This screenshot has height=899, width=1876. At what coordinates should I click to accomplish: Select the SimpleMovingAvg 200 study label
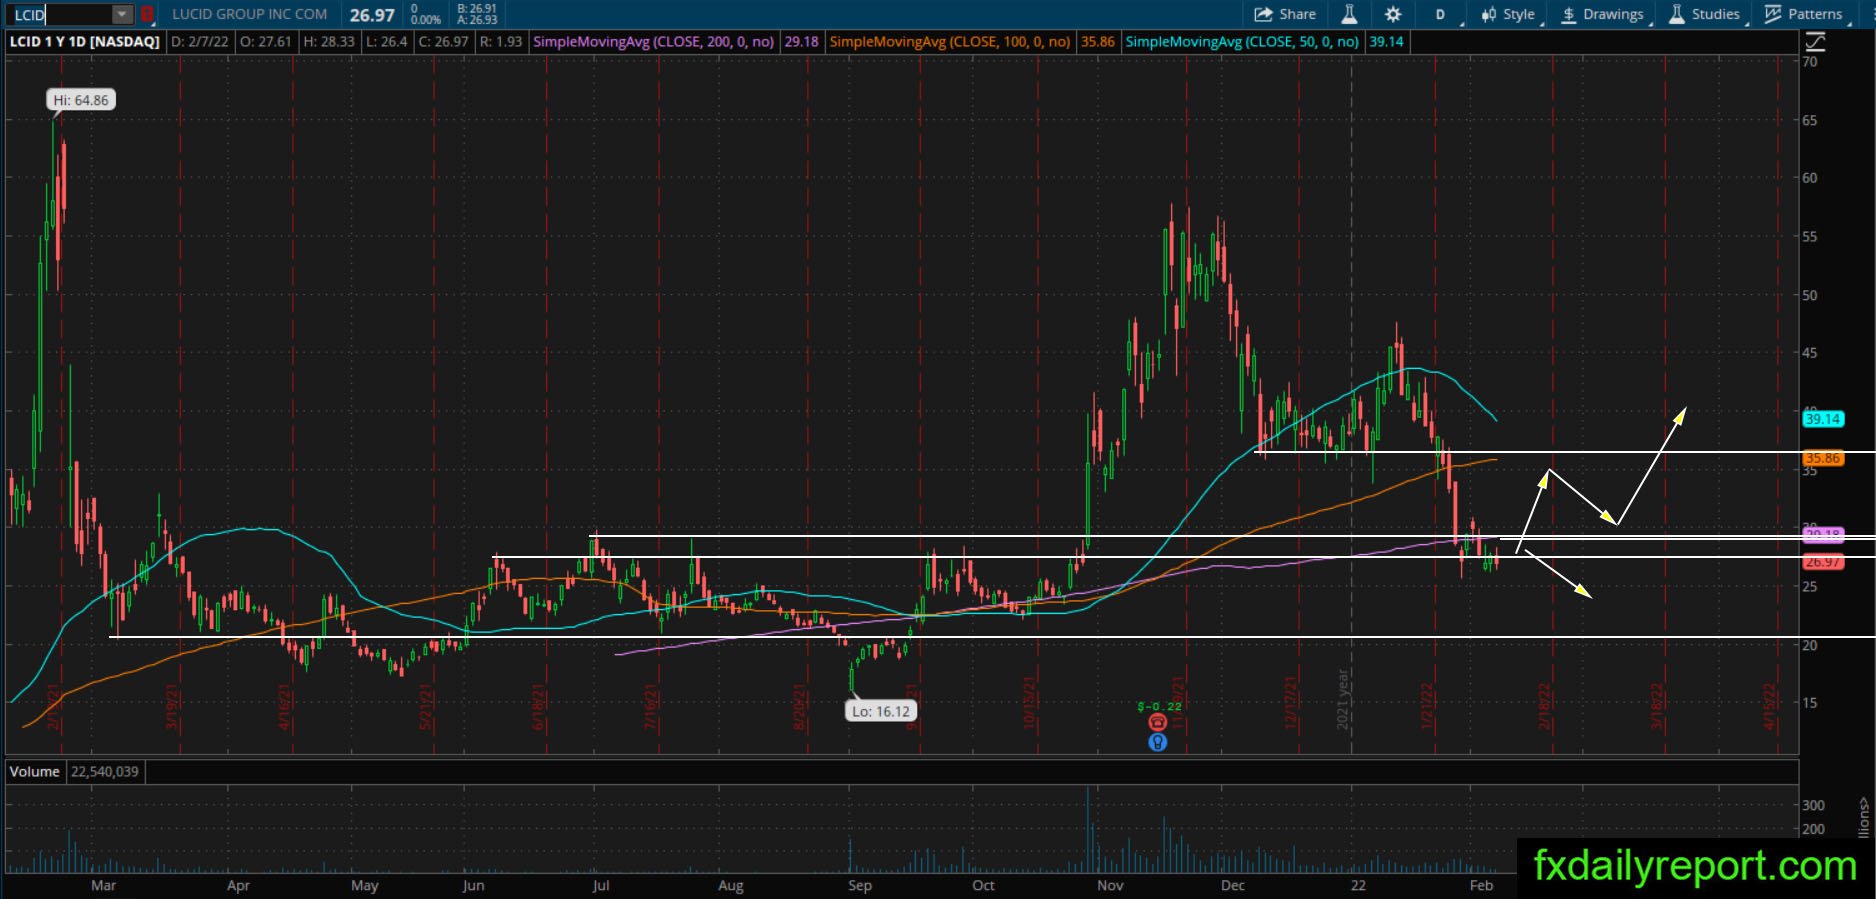[654, 42]
